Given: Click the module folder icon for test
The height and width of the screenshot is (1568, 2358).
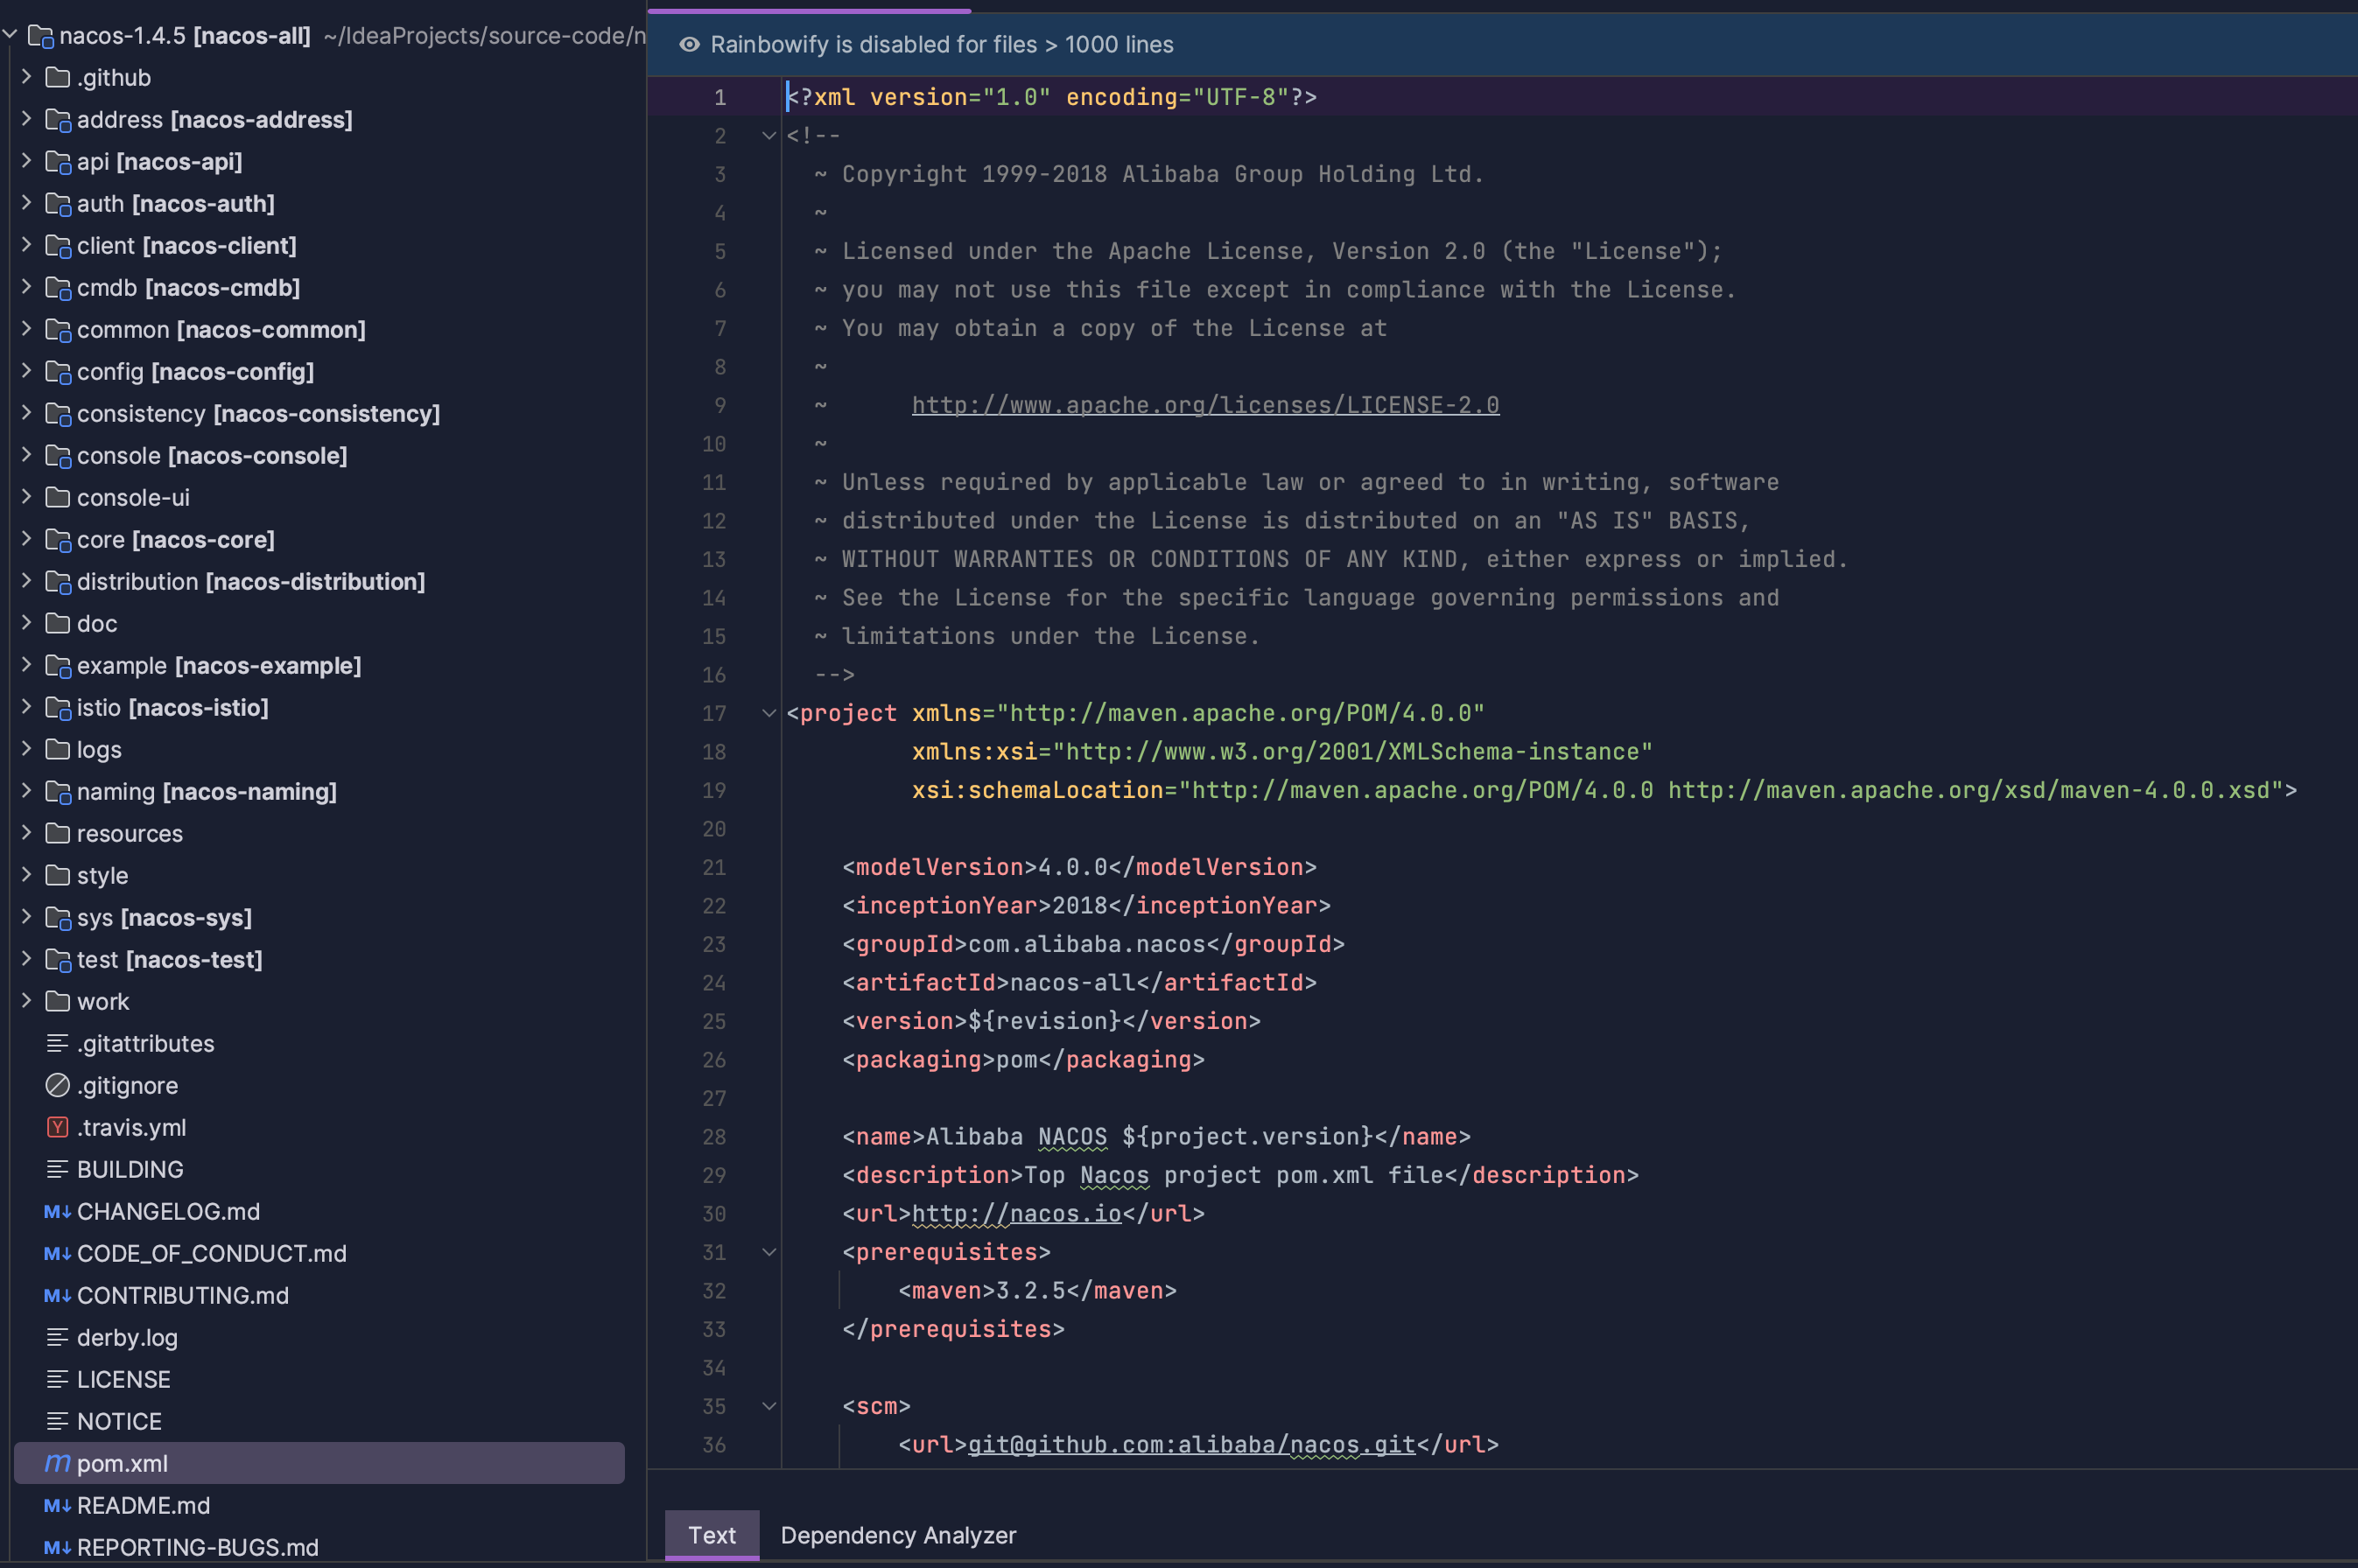Looking at the screenshot, I should point(58,960).
